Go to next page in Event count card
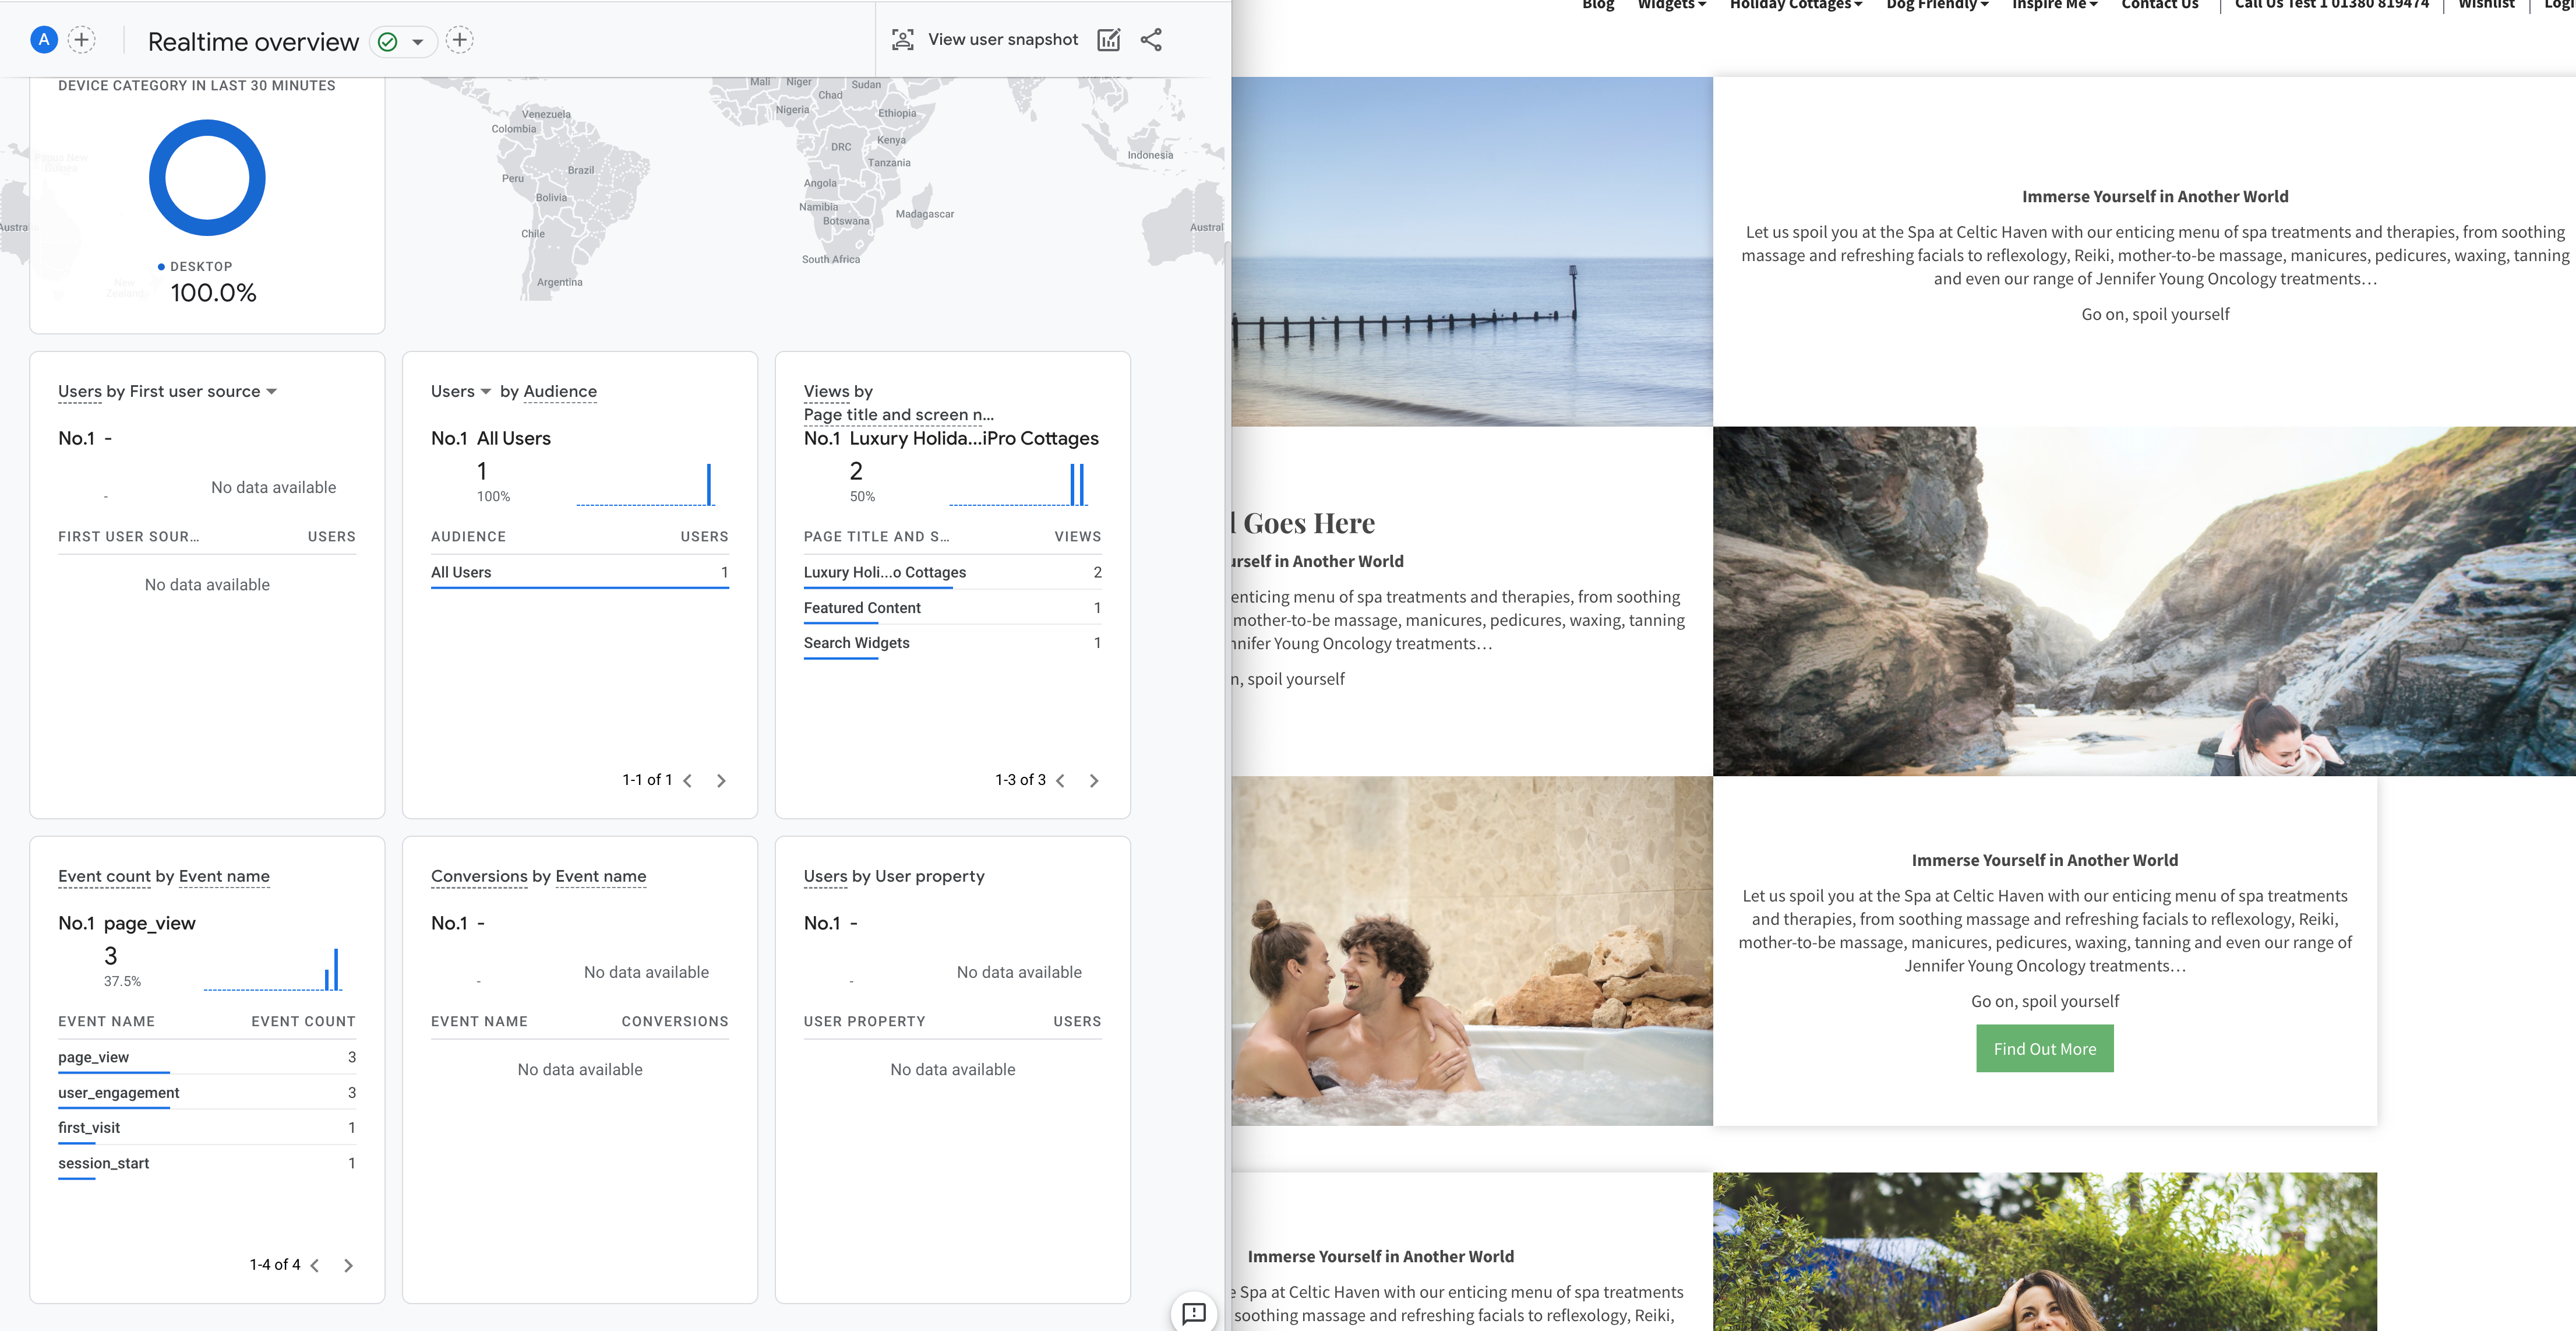This screenshot has height=1331, width=2576. click(348, 1265)
